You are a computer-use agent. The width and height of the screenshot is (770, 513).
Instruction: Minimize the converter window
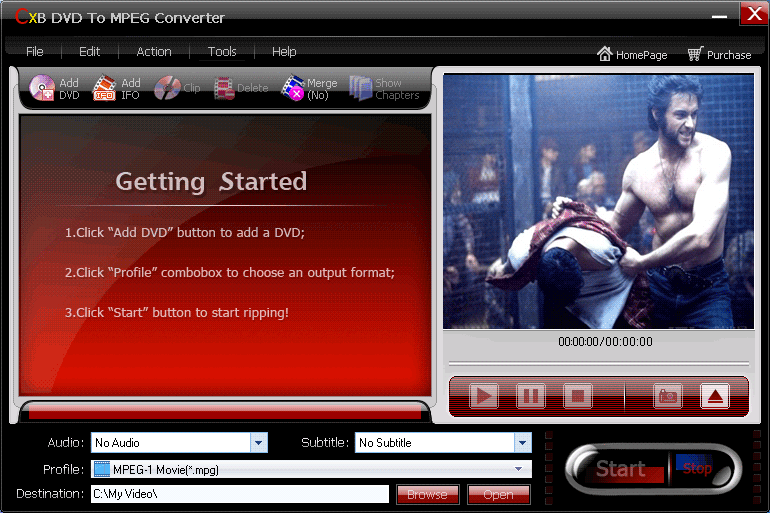coord(719,17)
